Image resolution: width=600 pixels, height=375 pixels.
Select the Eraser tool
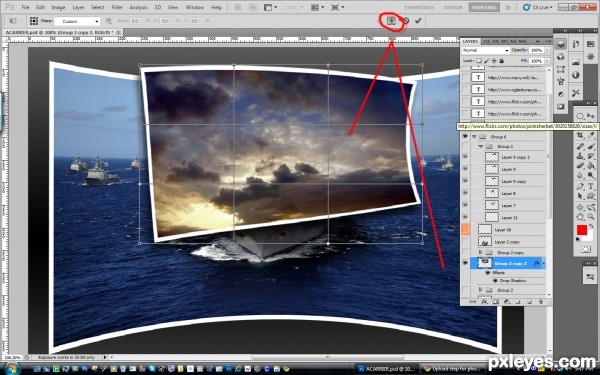tap(580, 166)
